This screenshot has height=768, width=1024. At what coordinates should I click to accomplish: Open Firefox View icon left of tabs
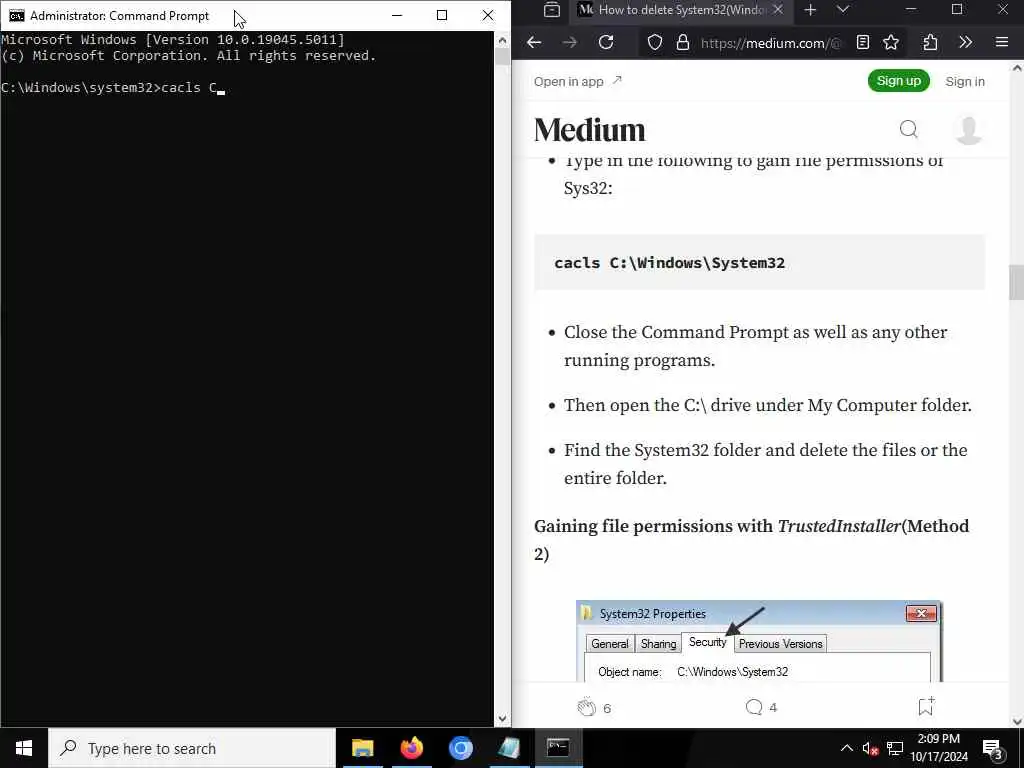tap(552, 10)
